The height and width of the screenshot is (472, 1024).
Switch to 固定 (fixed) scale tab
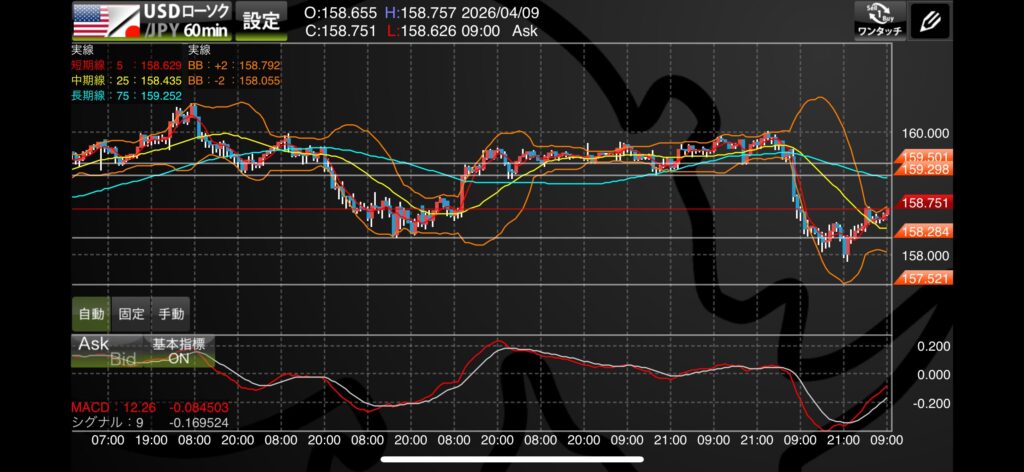click(130, 313)
